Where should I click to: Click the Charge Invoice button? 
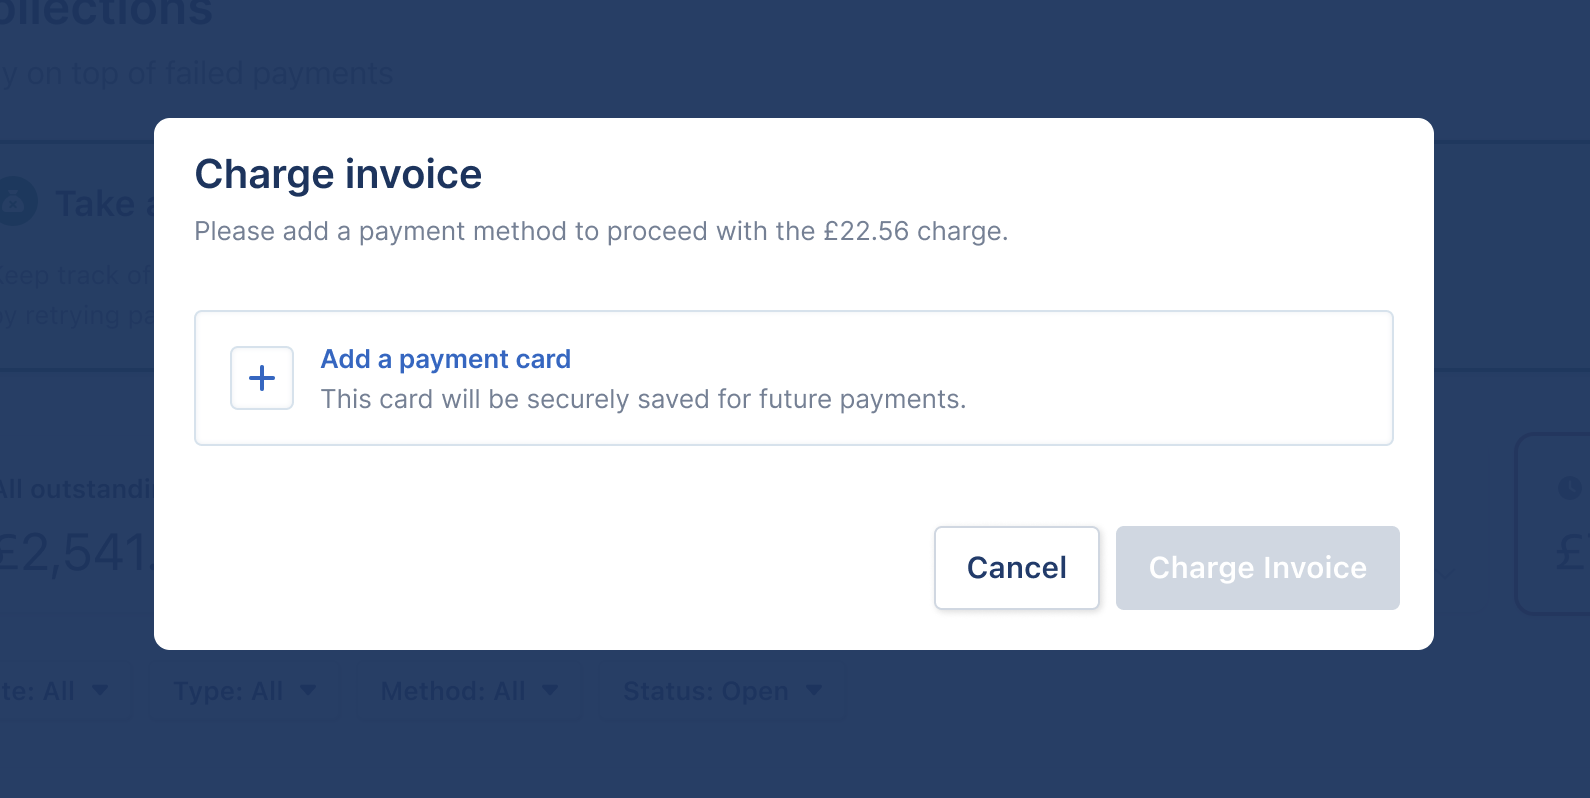(x=1257, y=568)
